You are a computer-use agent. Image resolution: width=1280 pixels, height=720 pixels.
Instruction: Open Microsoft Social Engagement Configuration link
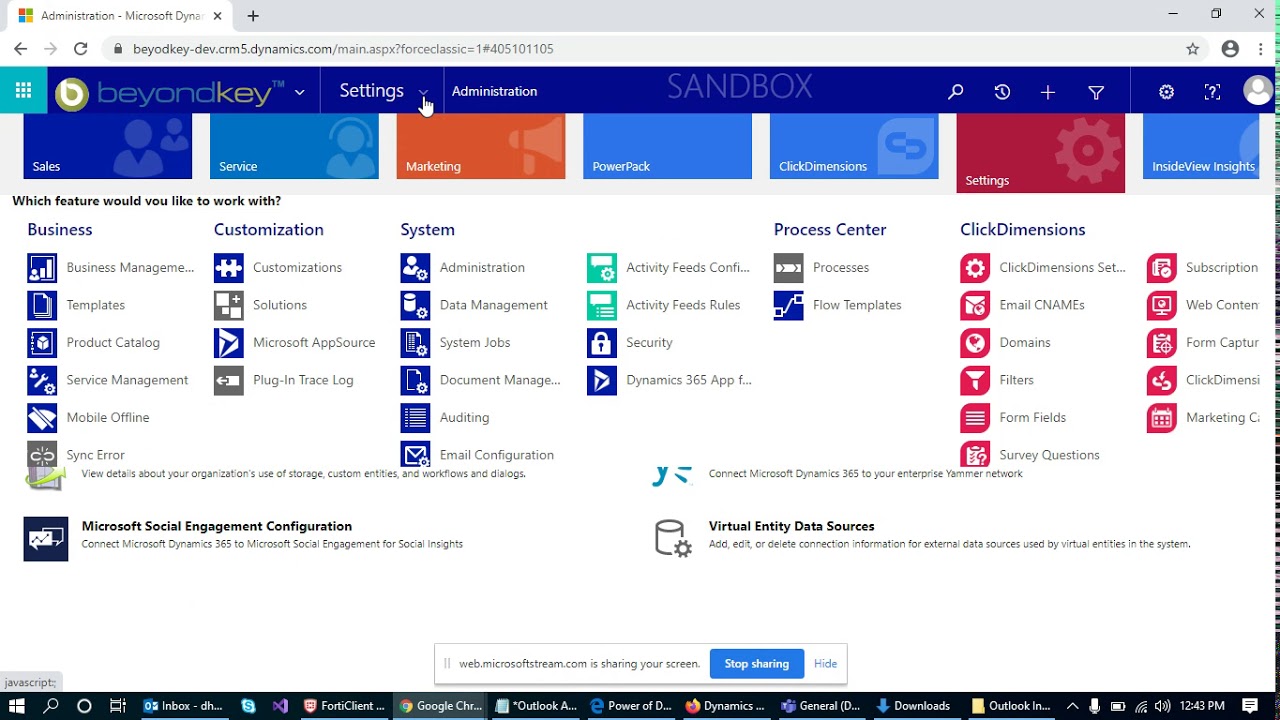pos(217,526)
